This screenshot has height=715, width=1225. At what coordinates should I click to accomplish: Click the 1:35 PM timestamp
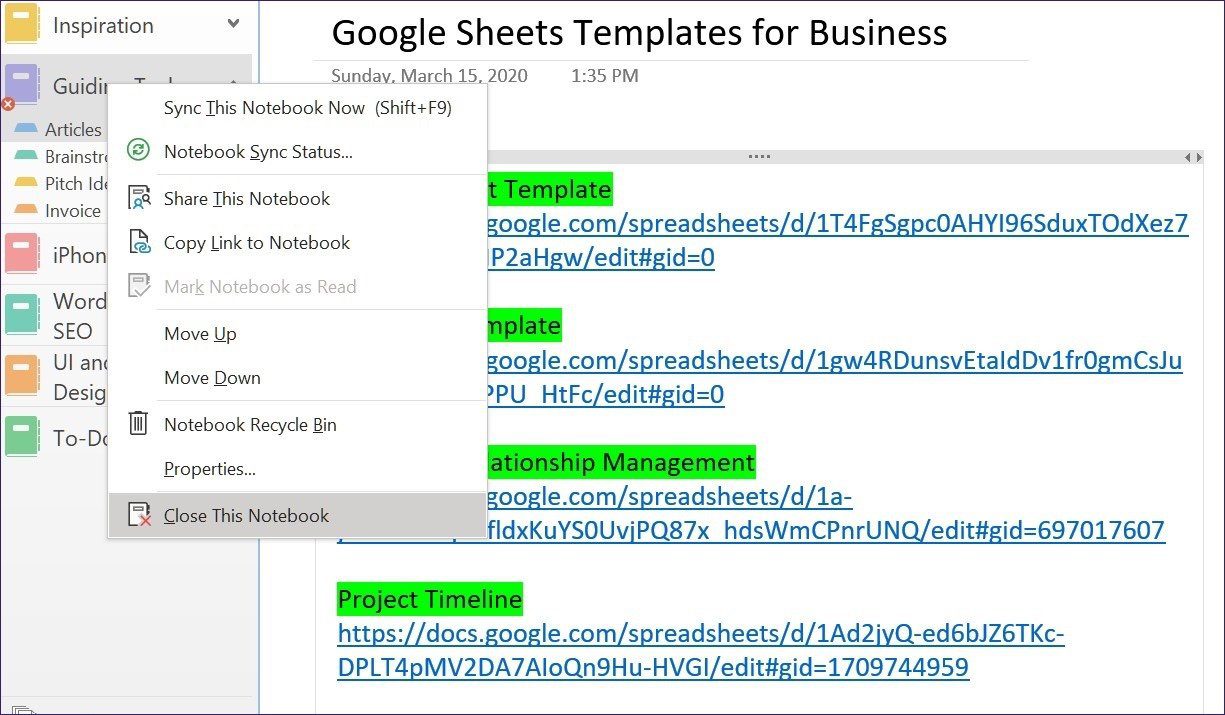(604, 76)
